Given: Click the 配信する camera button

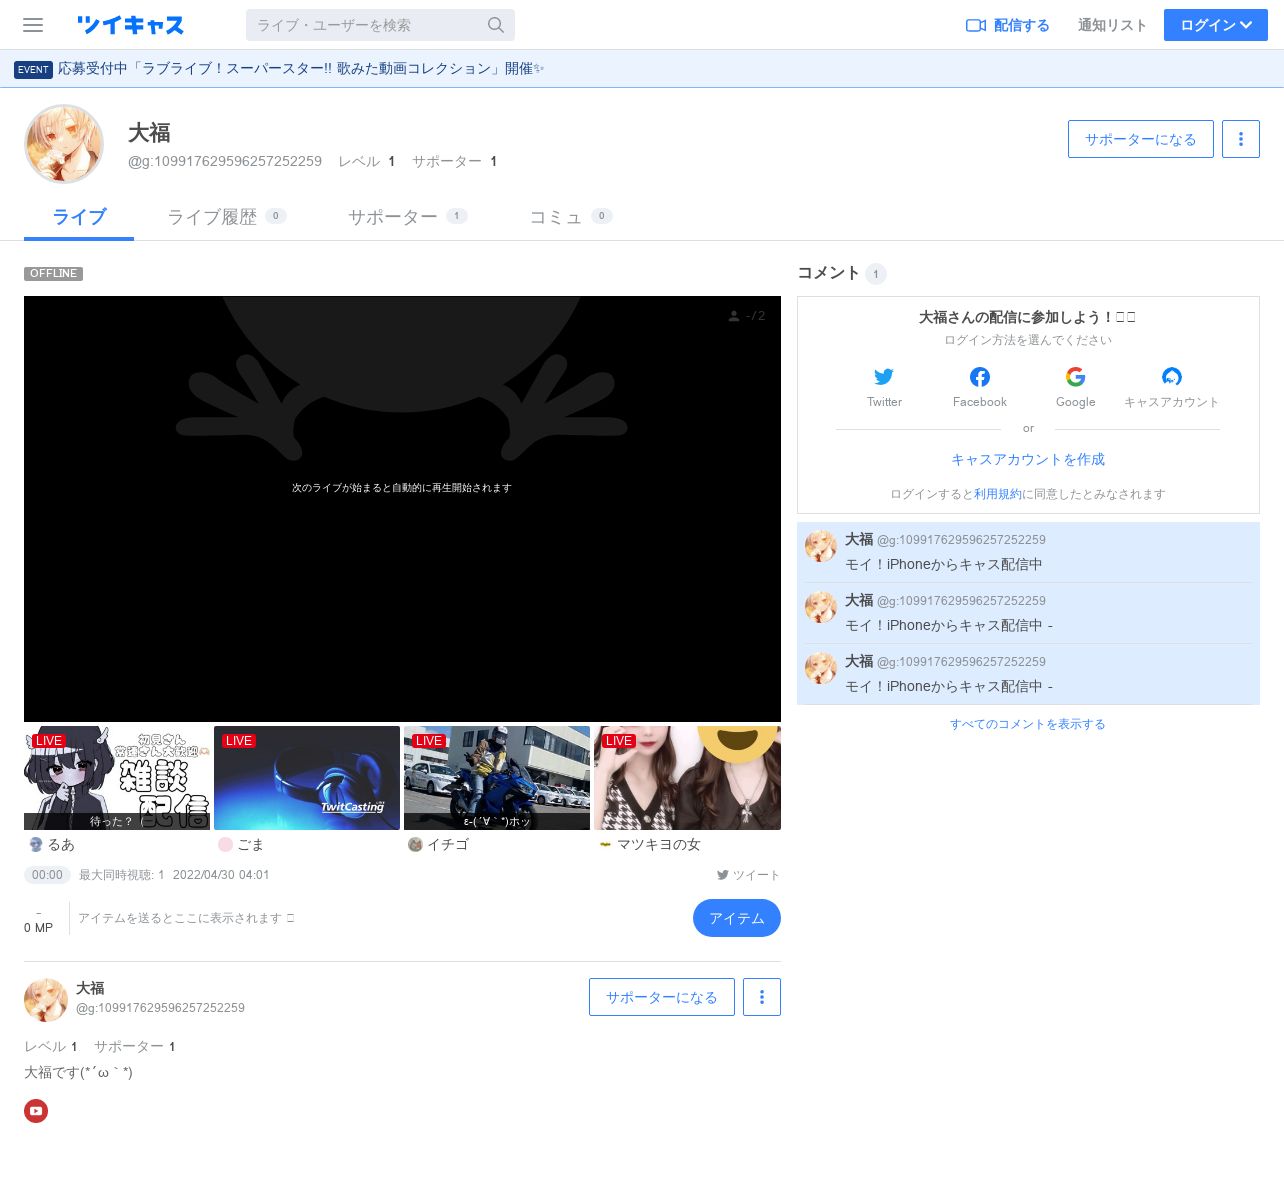Looking at the screenshot, I should (x=1008, y=25).
